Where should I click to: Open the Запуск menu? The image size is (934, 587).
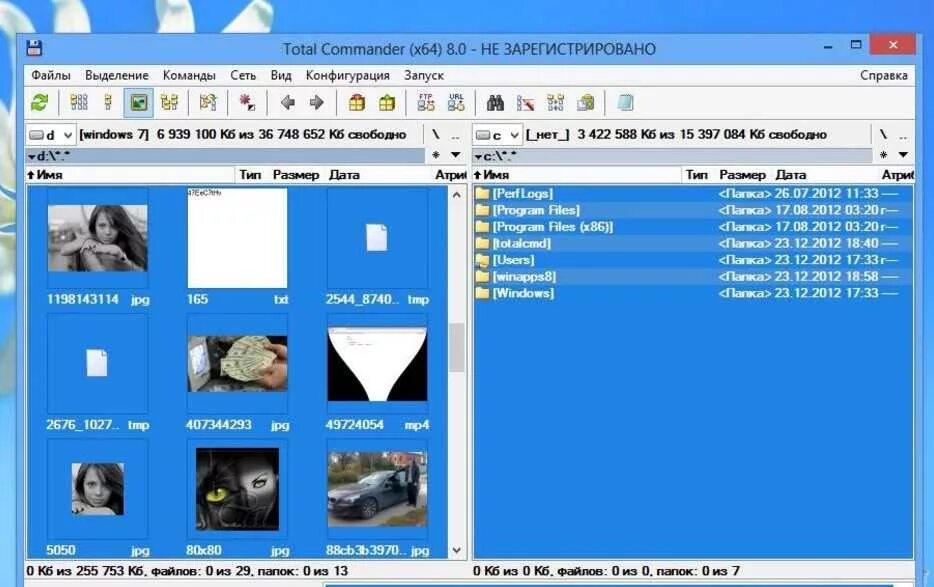(x=424, y=75)
